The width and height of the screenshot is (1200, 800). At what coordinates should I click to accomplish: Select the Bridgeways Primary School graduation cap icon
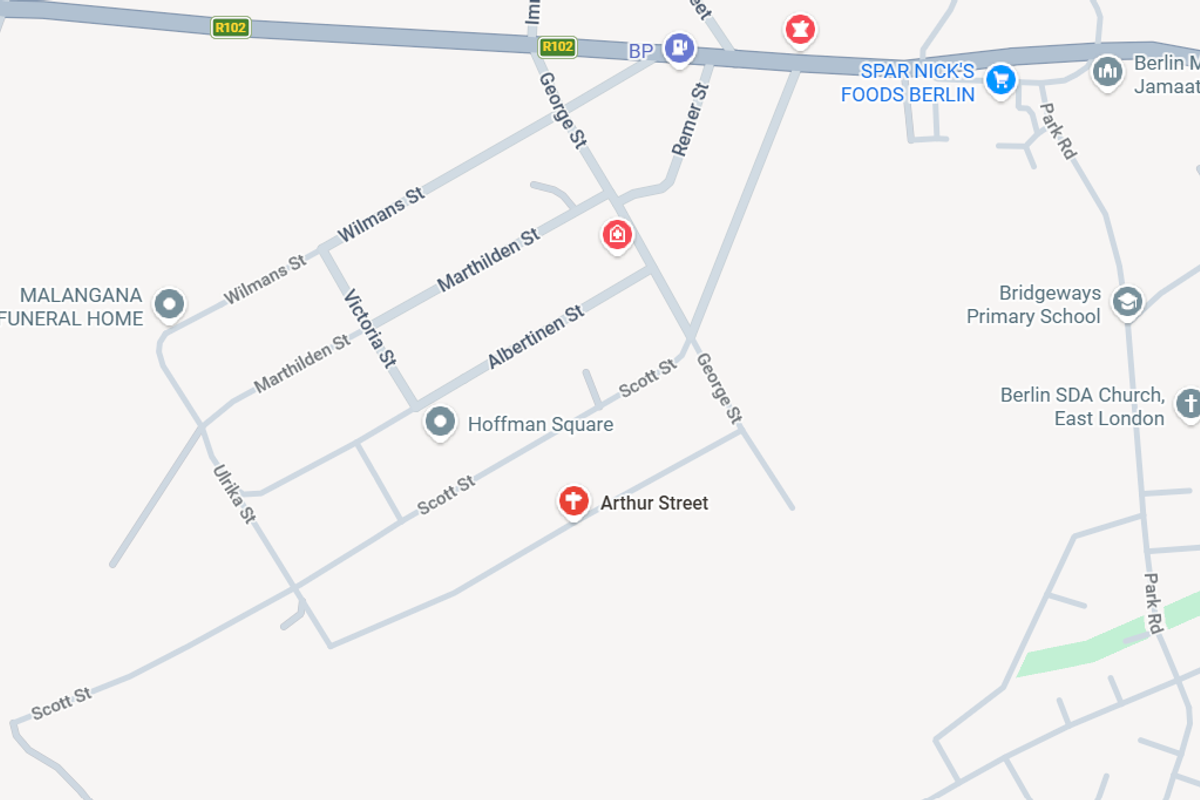(x=1127, y=301)
